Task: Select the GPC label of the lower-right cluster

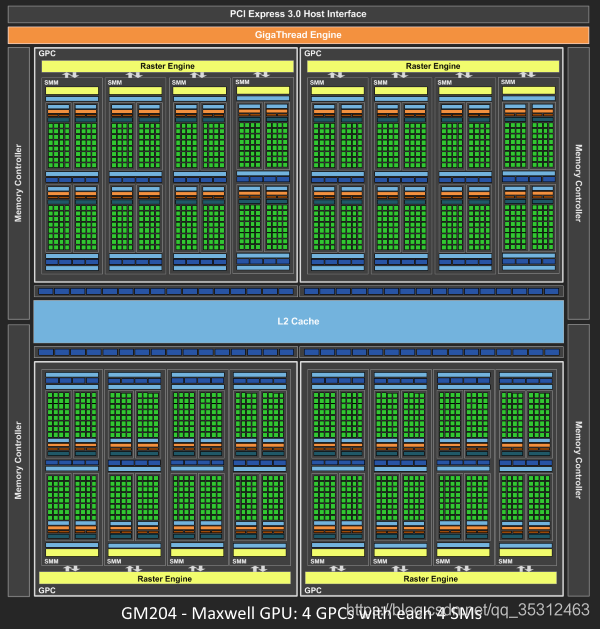Action: click(313, 590)
